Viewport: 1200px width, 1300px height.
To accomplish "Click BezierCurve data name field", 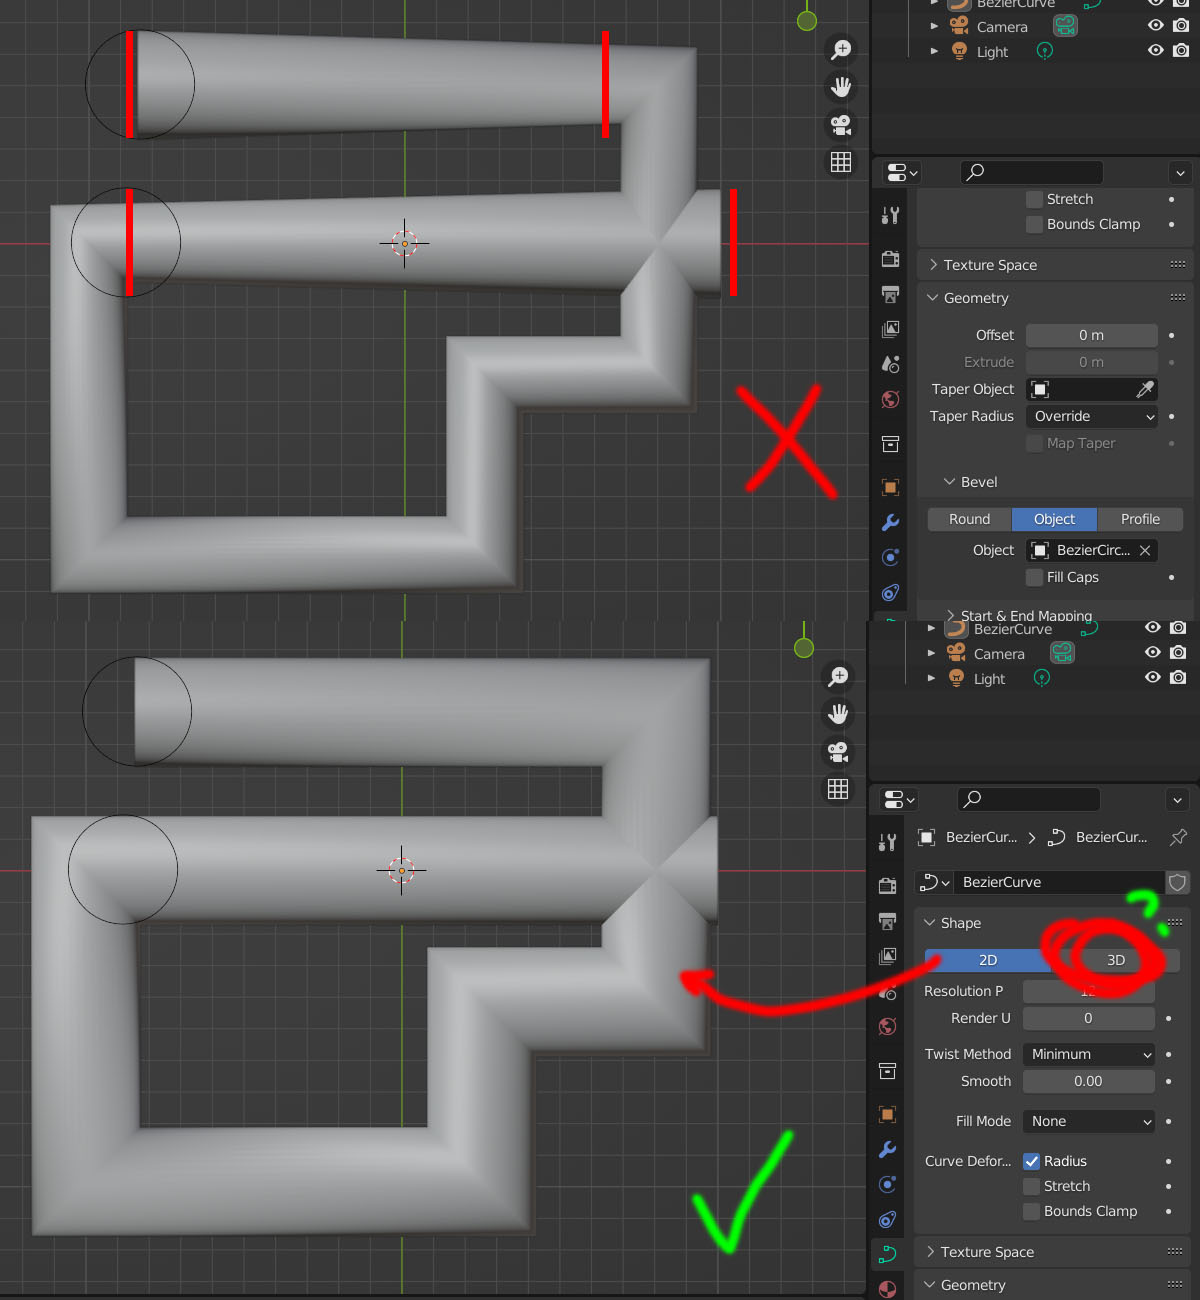I will pyautogui.click(x=1059, y=882).
